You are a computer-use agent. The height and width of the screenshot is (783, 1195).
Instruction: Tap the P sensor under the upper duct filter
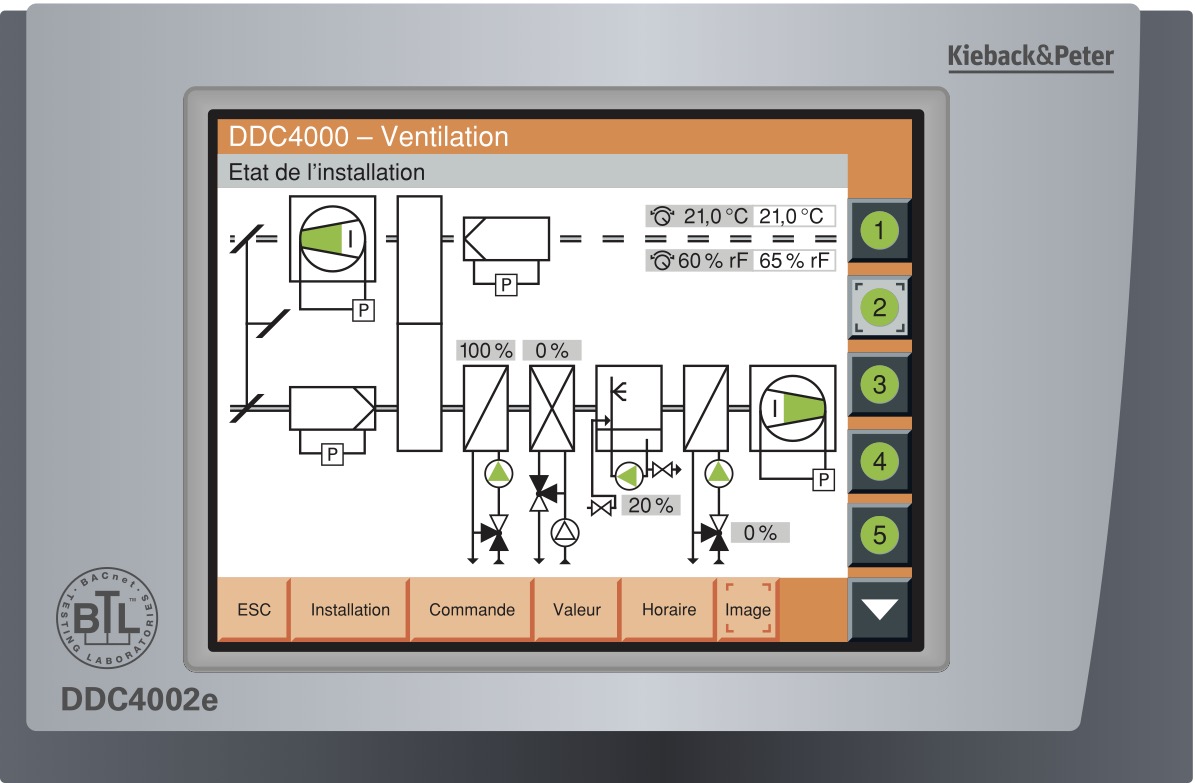point(506,285)
